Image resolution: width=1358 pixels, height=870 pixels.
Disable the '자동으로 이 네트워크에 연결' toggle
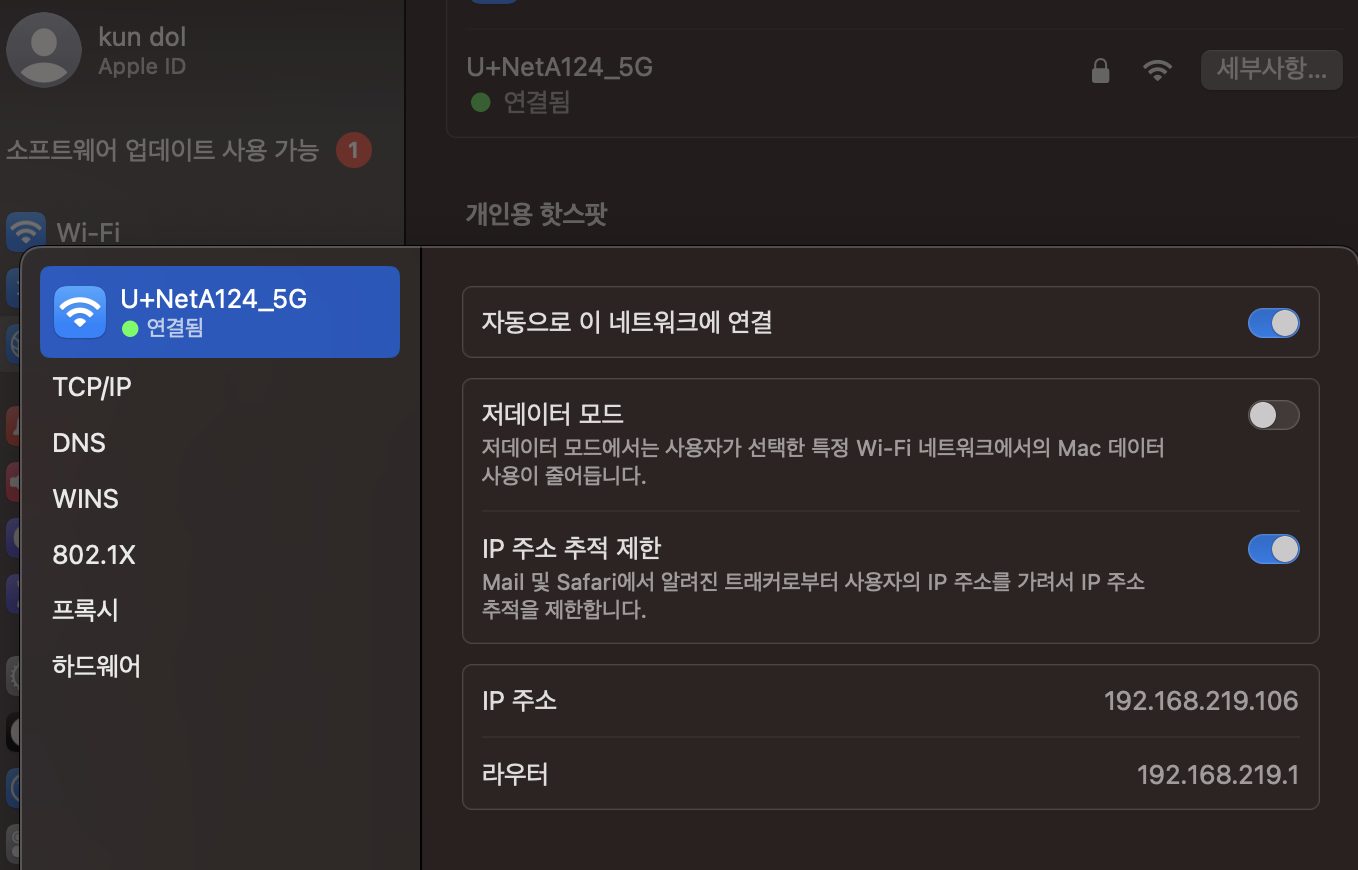(1273, 322)
